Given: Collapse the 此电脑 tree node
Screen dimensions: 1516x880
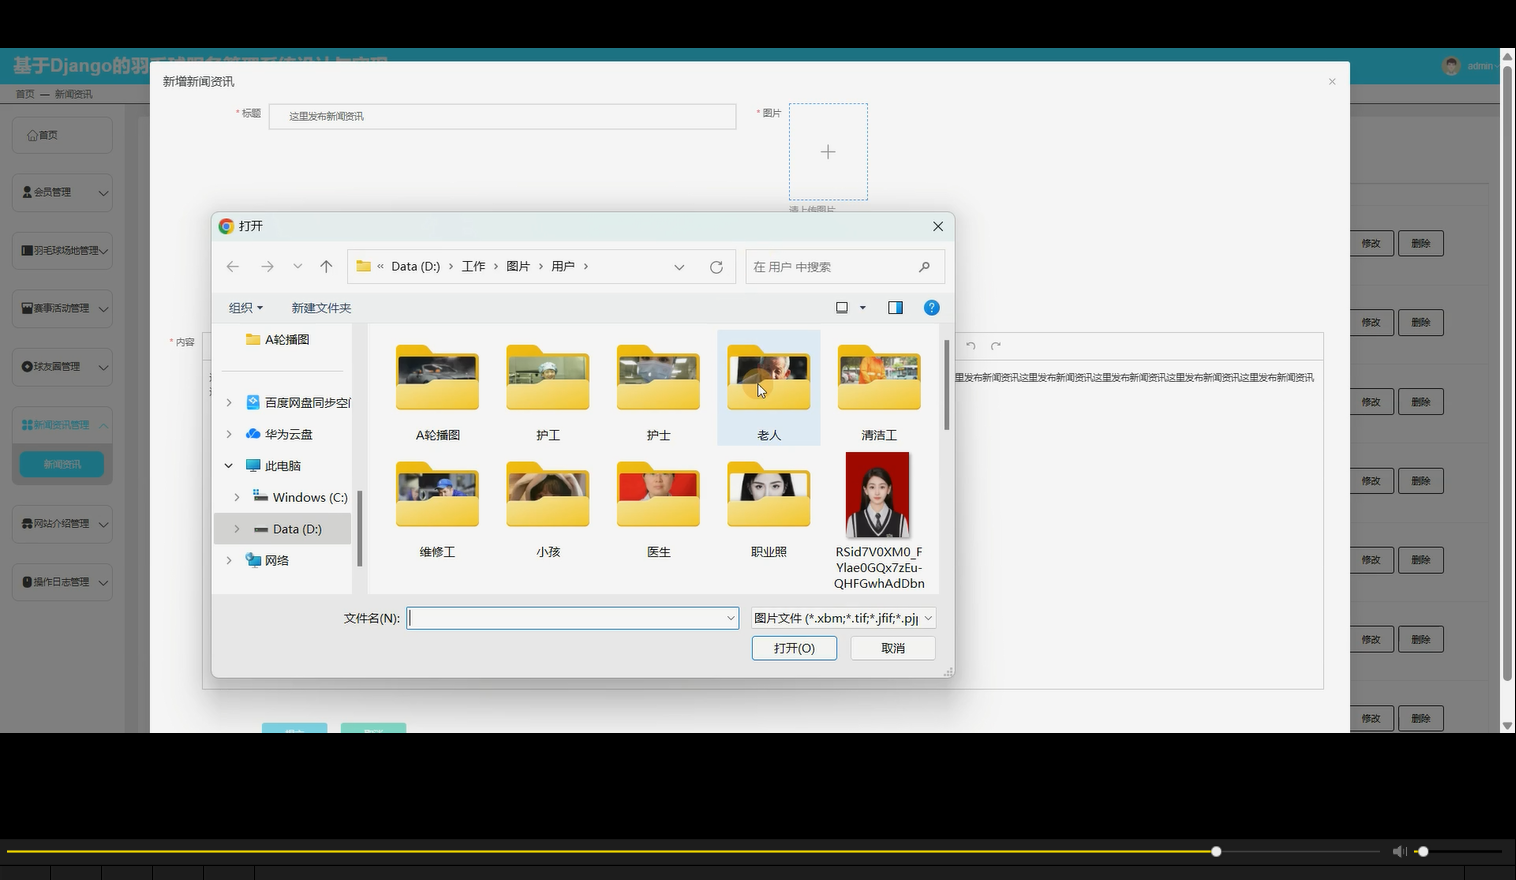Looking at the screenshot, I should point(229,466).
